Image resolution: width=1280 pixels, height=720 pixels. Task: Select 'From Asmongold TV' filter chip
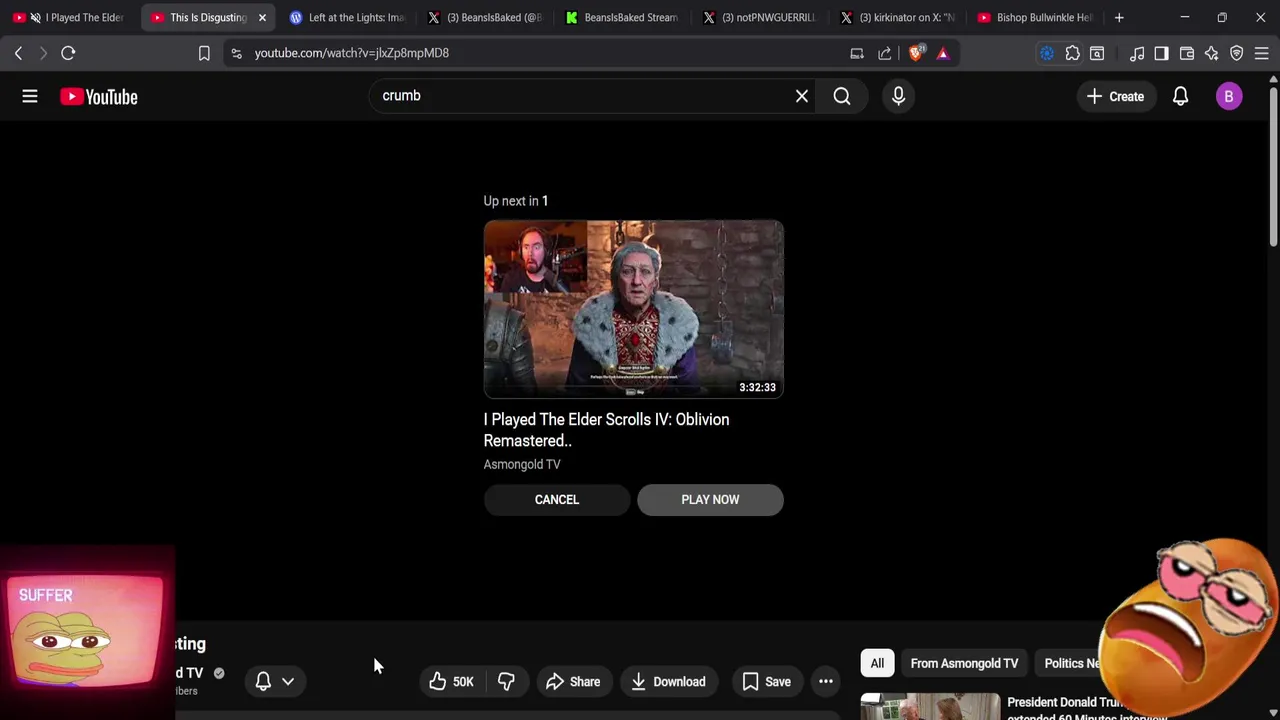click(964, 663)
